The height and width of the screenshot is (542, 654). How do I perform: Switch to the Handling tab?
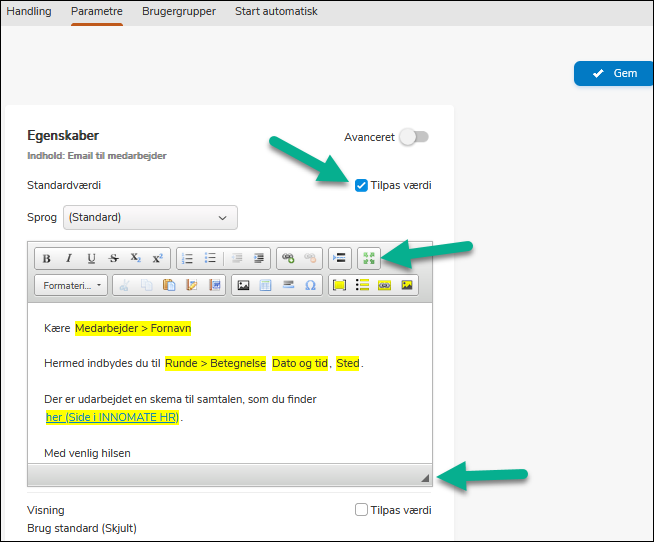click(29, 12)
